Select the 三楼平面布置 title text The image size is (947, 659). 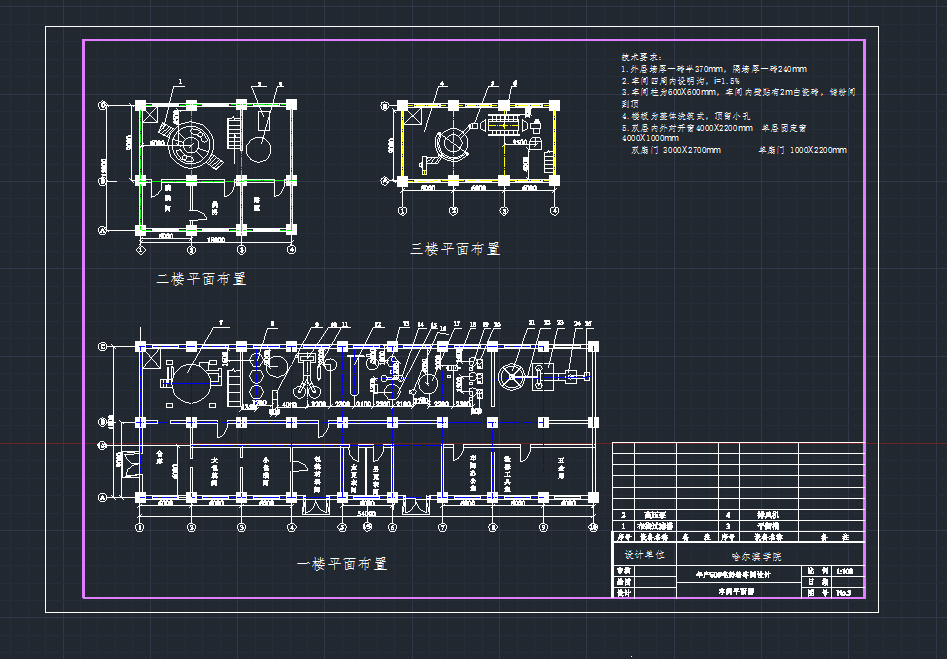[455, 249]
